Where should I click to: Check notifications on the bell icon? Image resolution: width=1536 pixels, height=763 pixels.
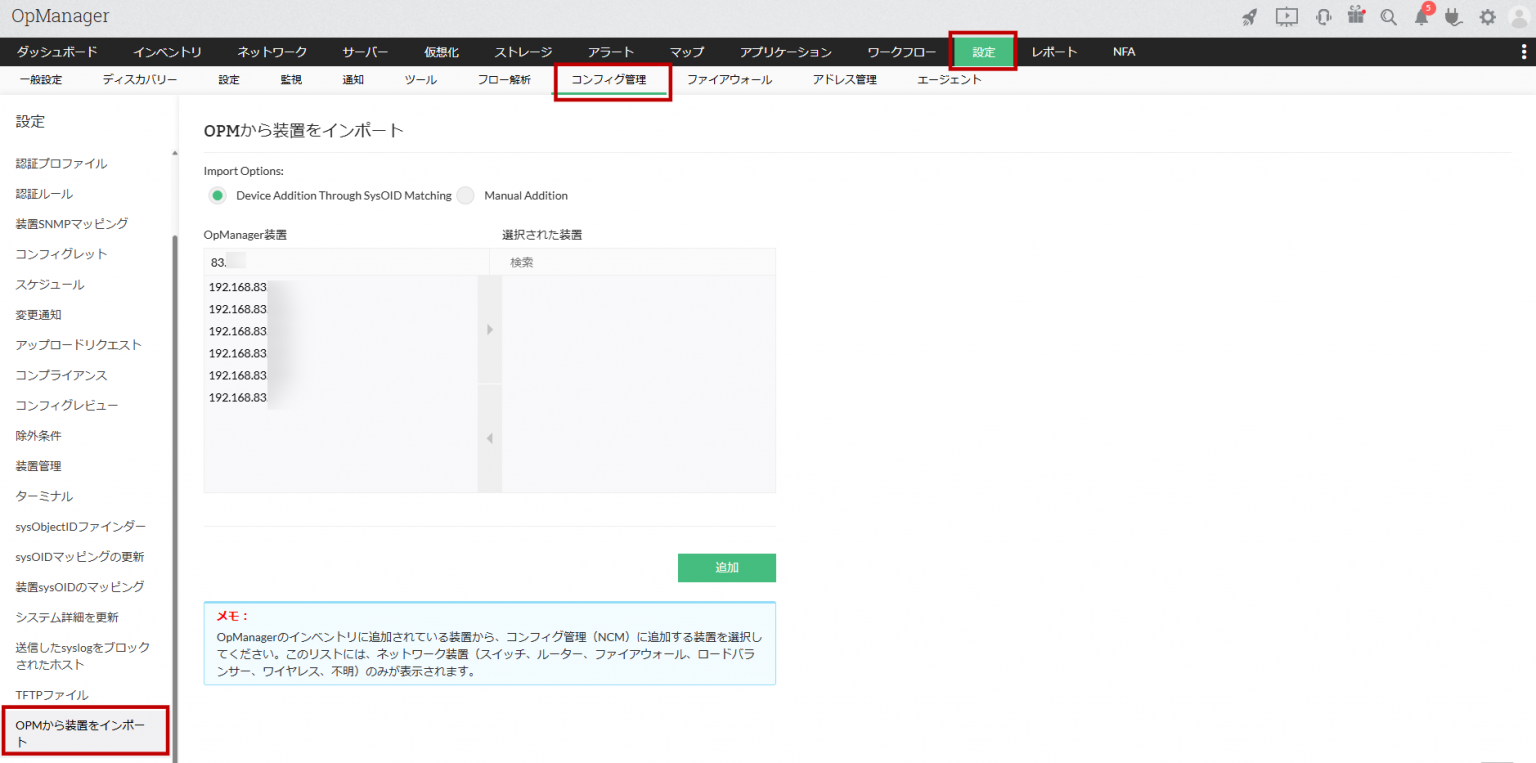click(x=1420, y=16)
